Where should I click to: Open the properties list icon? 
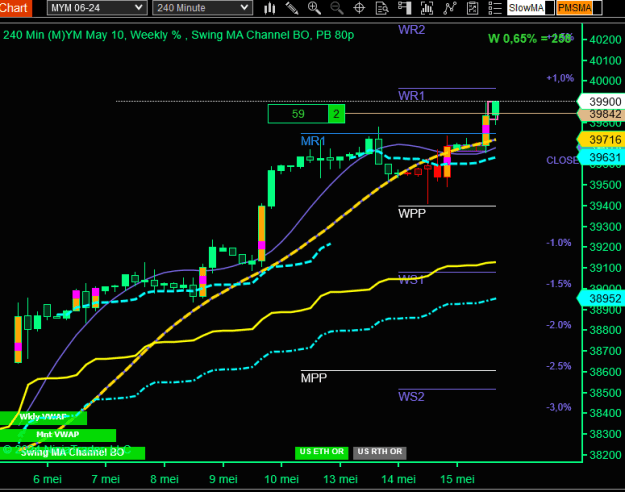495,8
